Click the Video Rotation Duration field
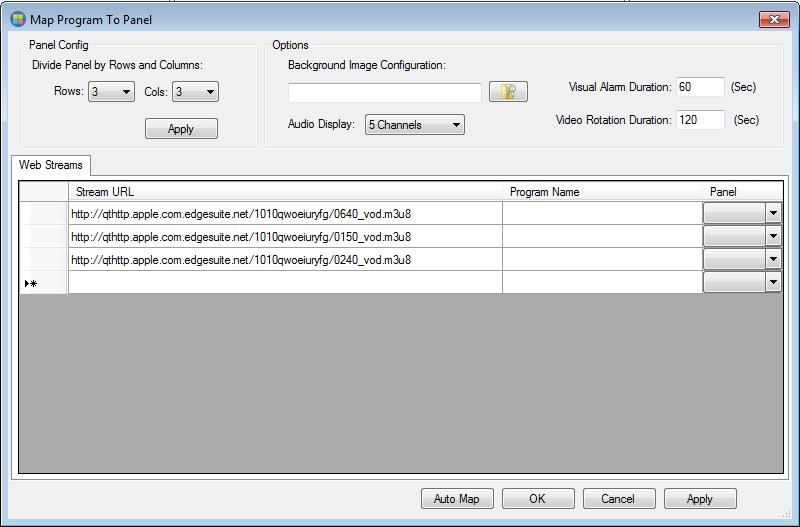The image size is (800, 527). click(700, 120)
